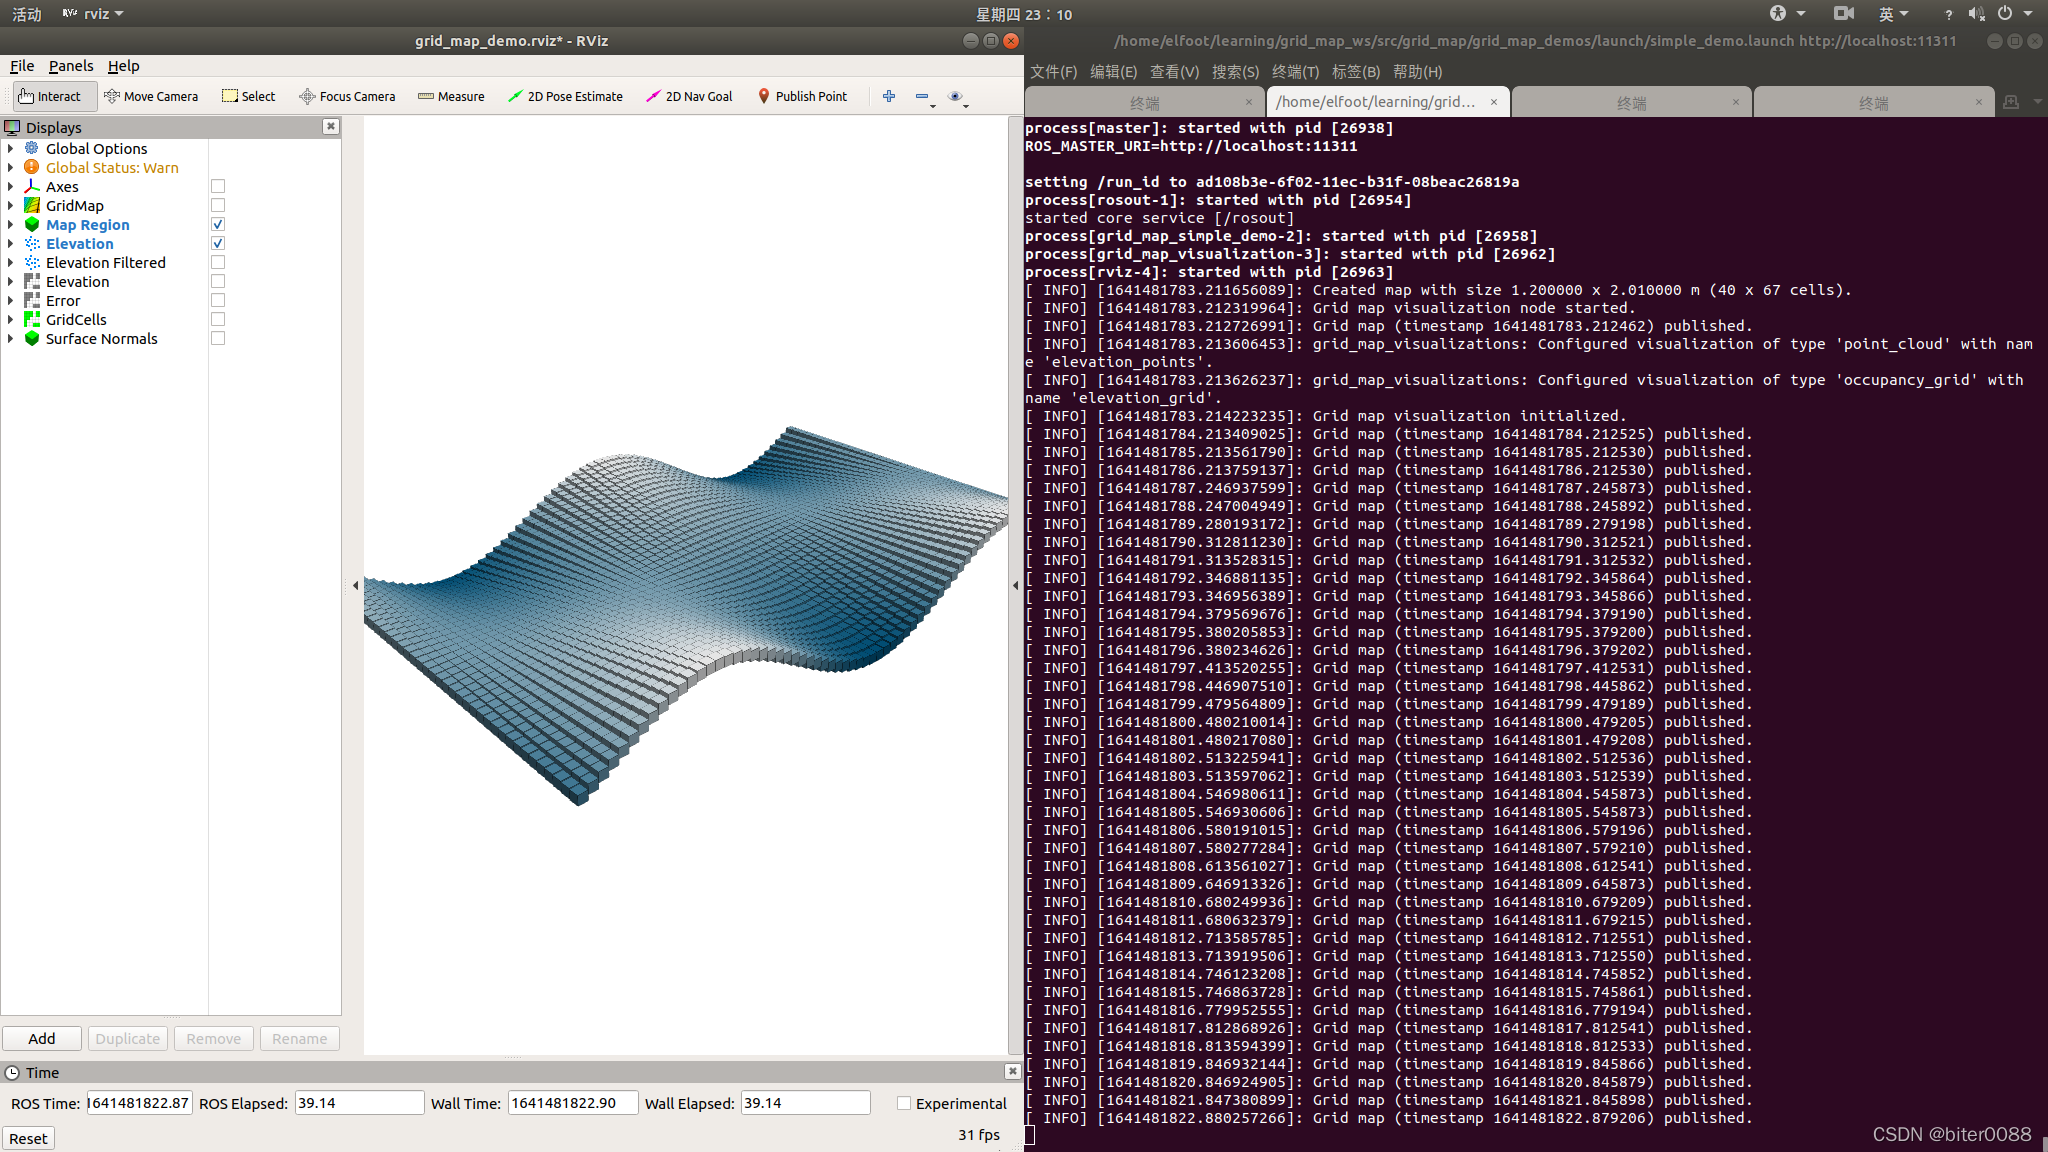The width and height of the screenshot is (2048, 1152).
Task: Select the Measure tool
Action: [451, 96]
